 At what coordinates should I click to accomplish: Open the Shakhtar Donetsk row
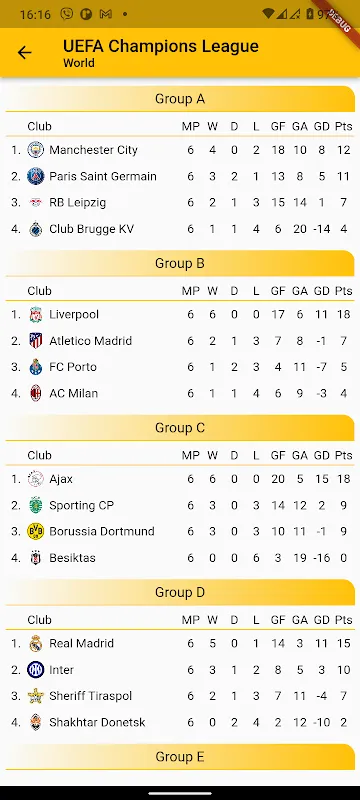(180, 723)
